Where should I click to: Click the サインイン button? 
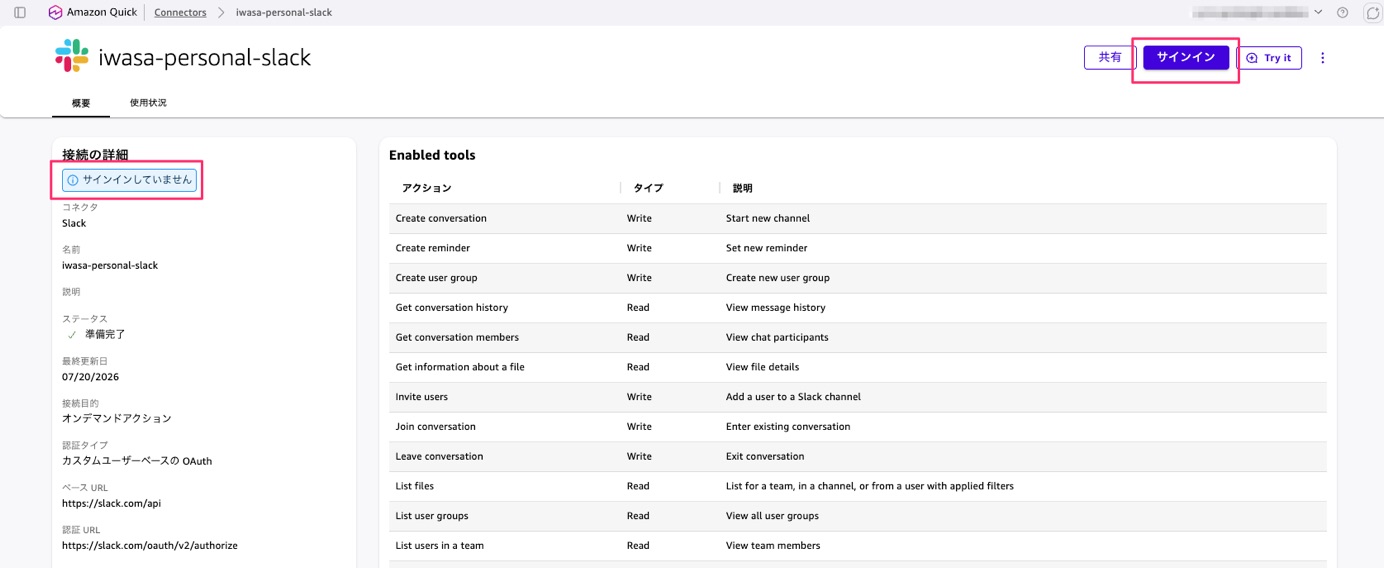click(1186, 58)
